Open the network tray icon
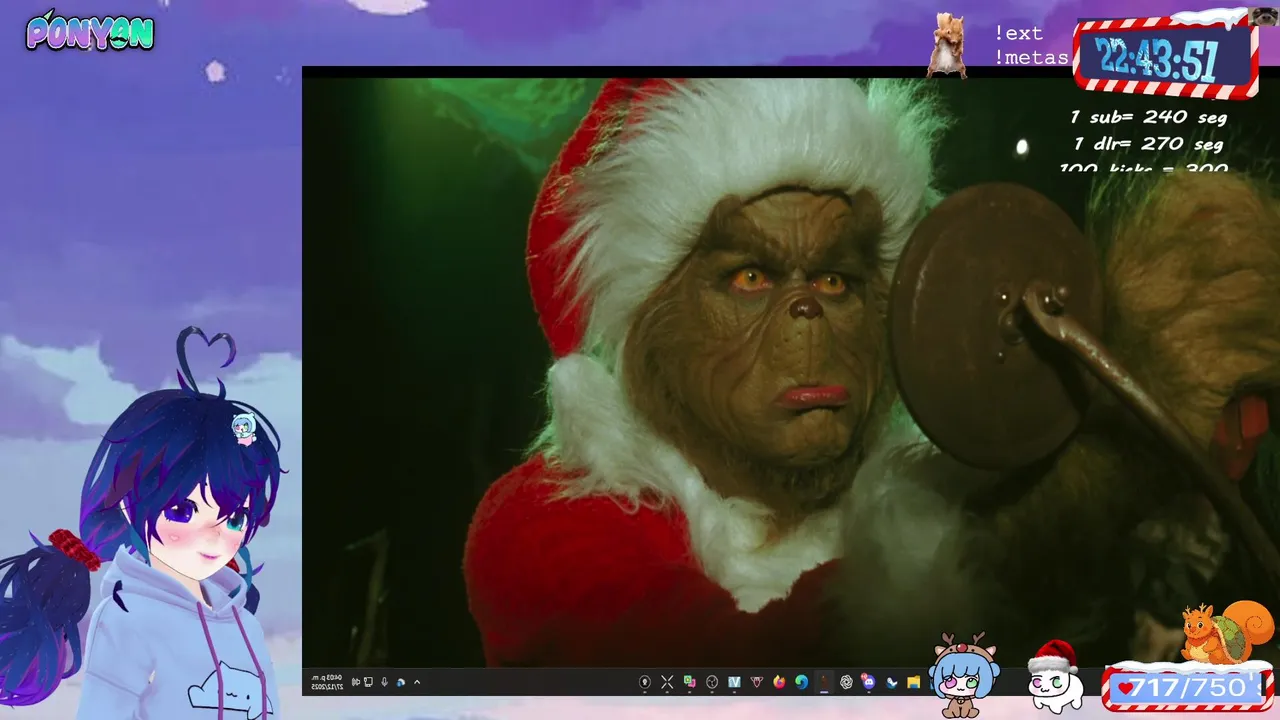The width and height of the screenshot is (1280, 720). (x=368, y=682)
